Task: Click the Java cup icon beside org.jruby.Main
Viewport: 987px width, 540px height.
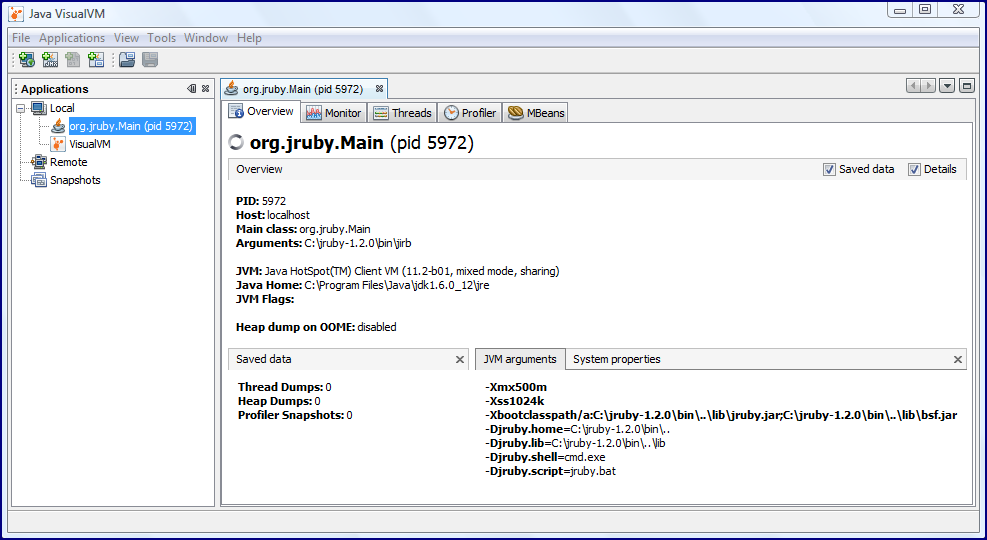Action: coord(59,126)
